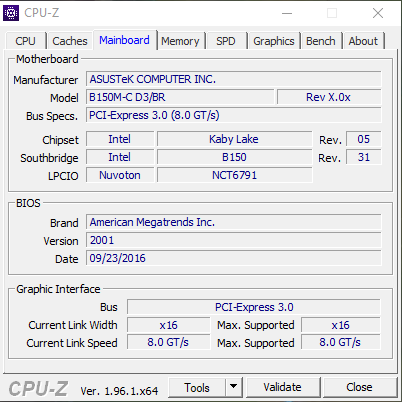Image resolution: width=402 pixels, height=402 pixels.
Task: Open the SPD tab
Action: click(x=226, y=41)
